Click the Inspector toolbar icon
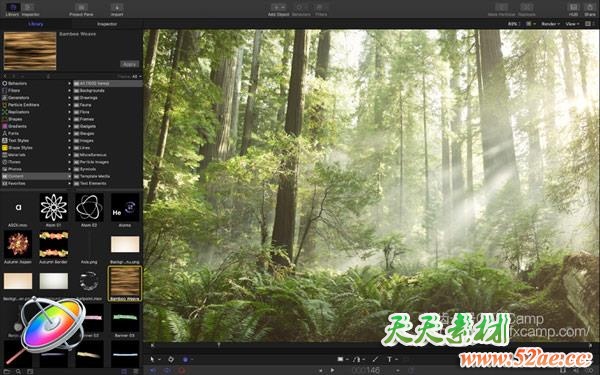Screen dimensions: 600x375 [x=29, y=7]
